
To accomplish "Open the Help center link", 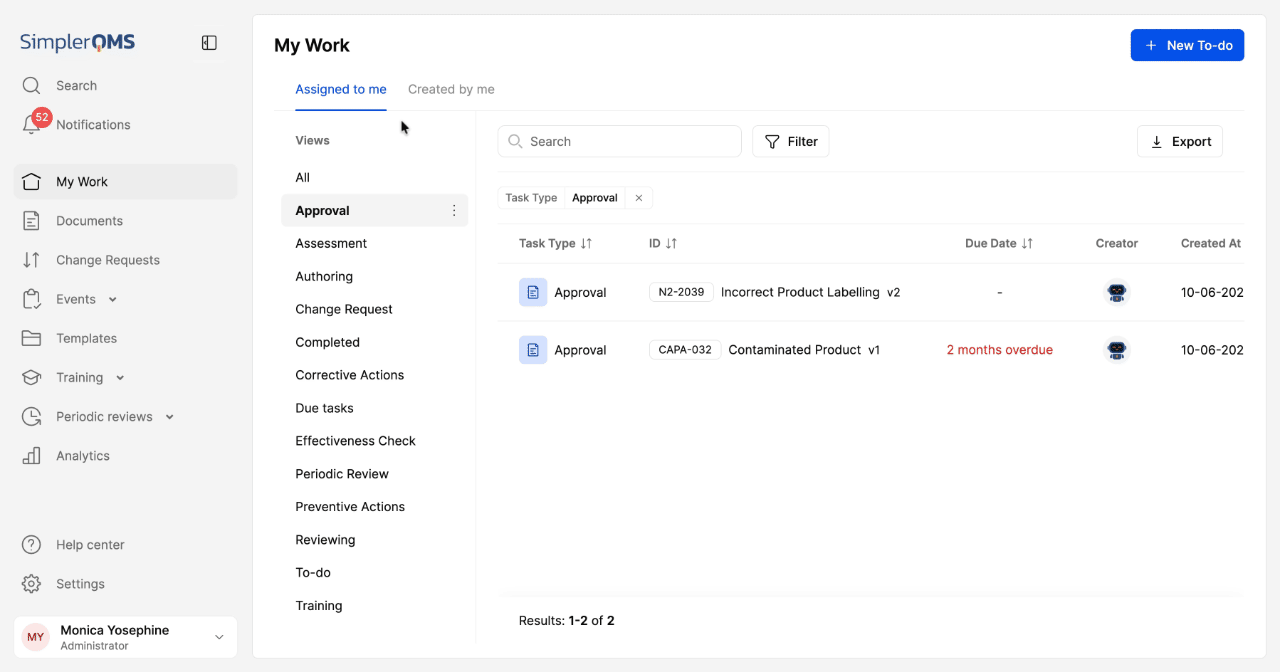I will (x=90, y=545).
